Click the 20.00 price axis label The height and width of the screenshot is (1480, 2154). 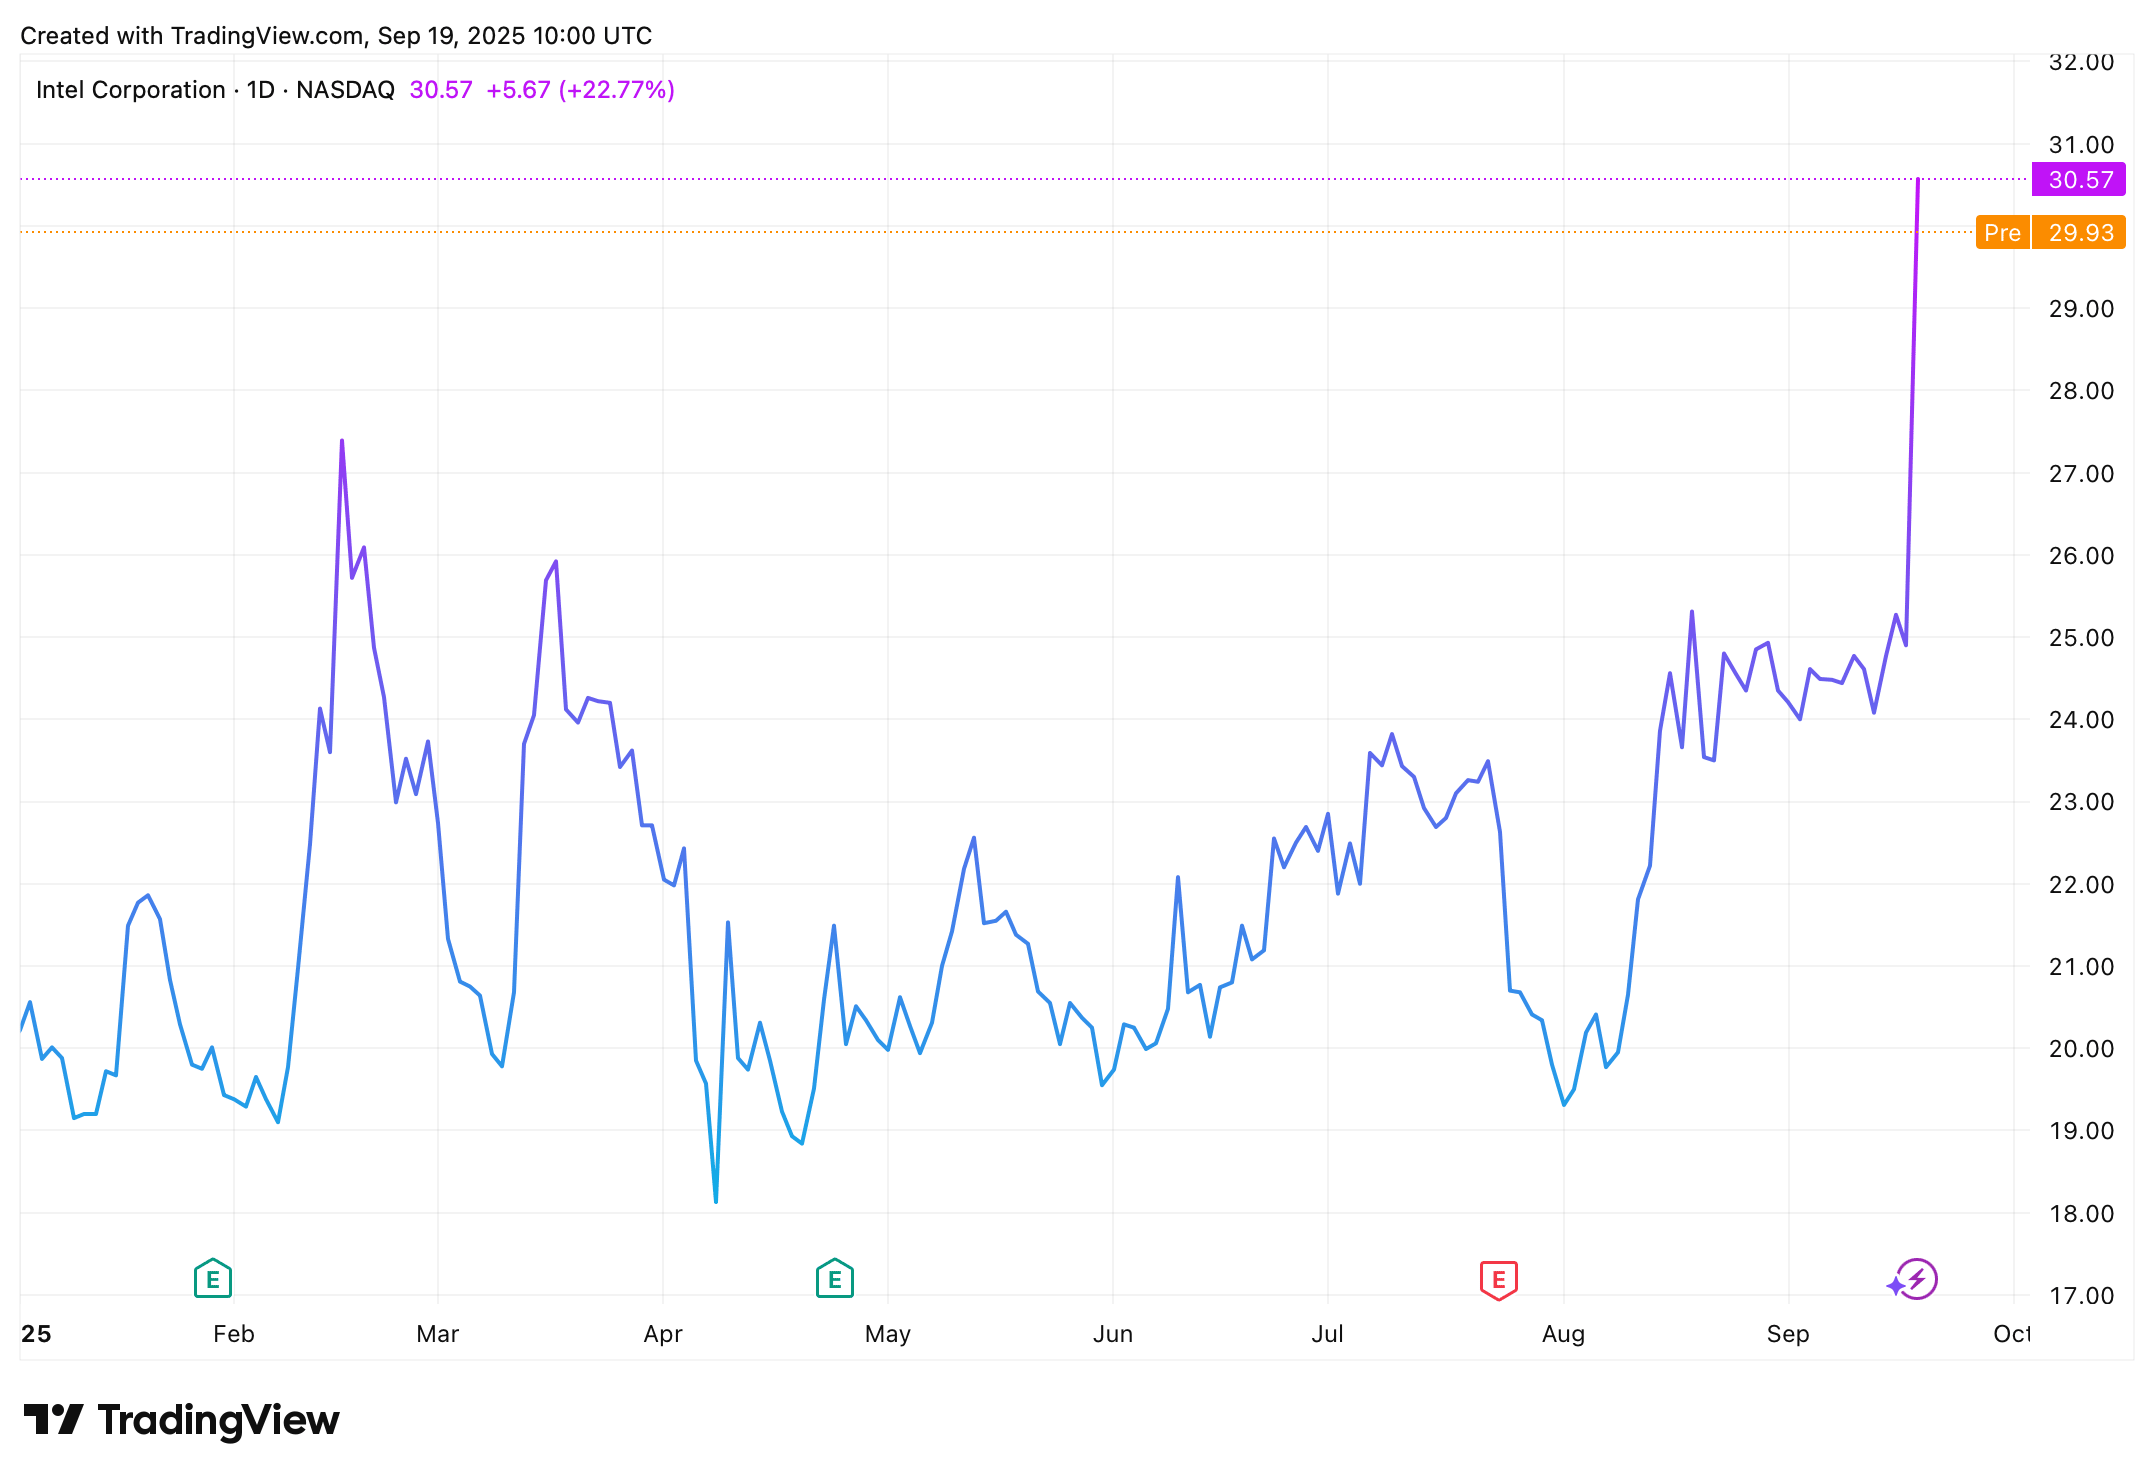click(x=2081, y=1048)
